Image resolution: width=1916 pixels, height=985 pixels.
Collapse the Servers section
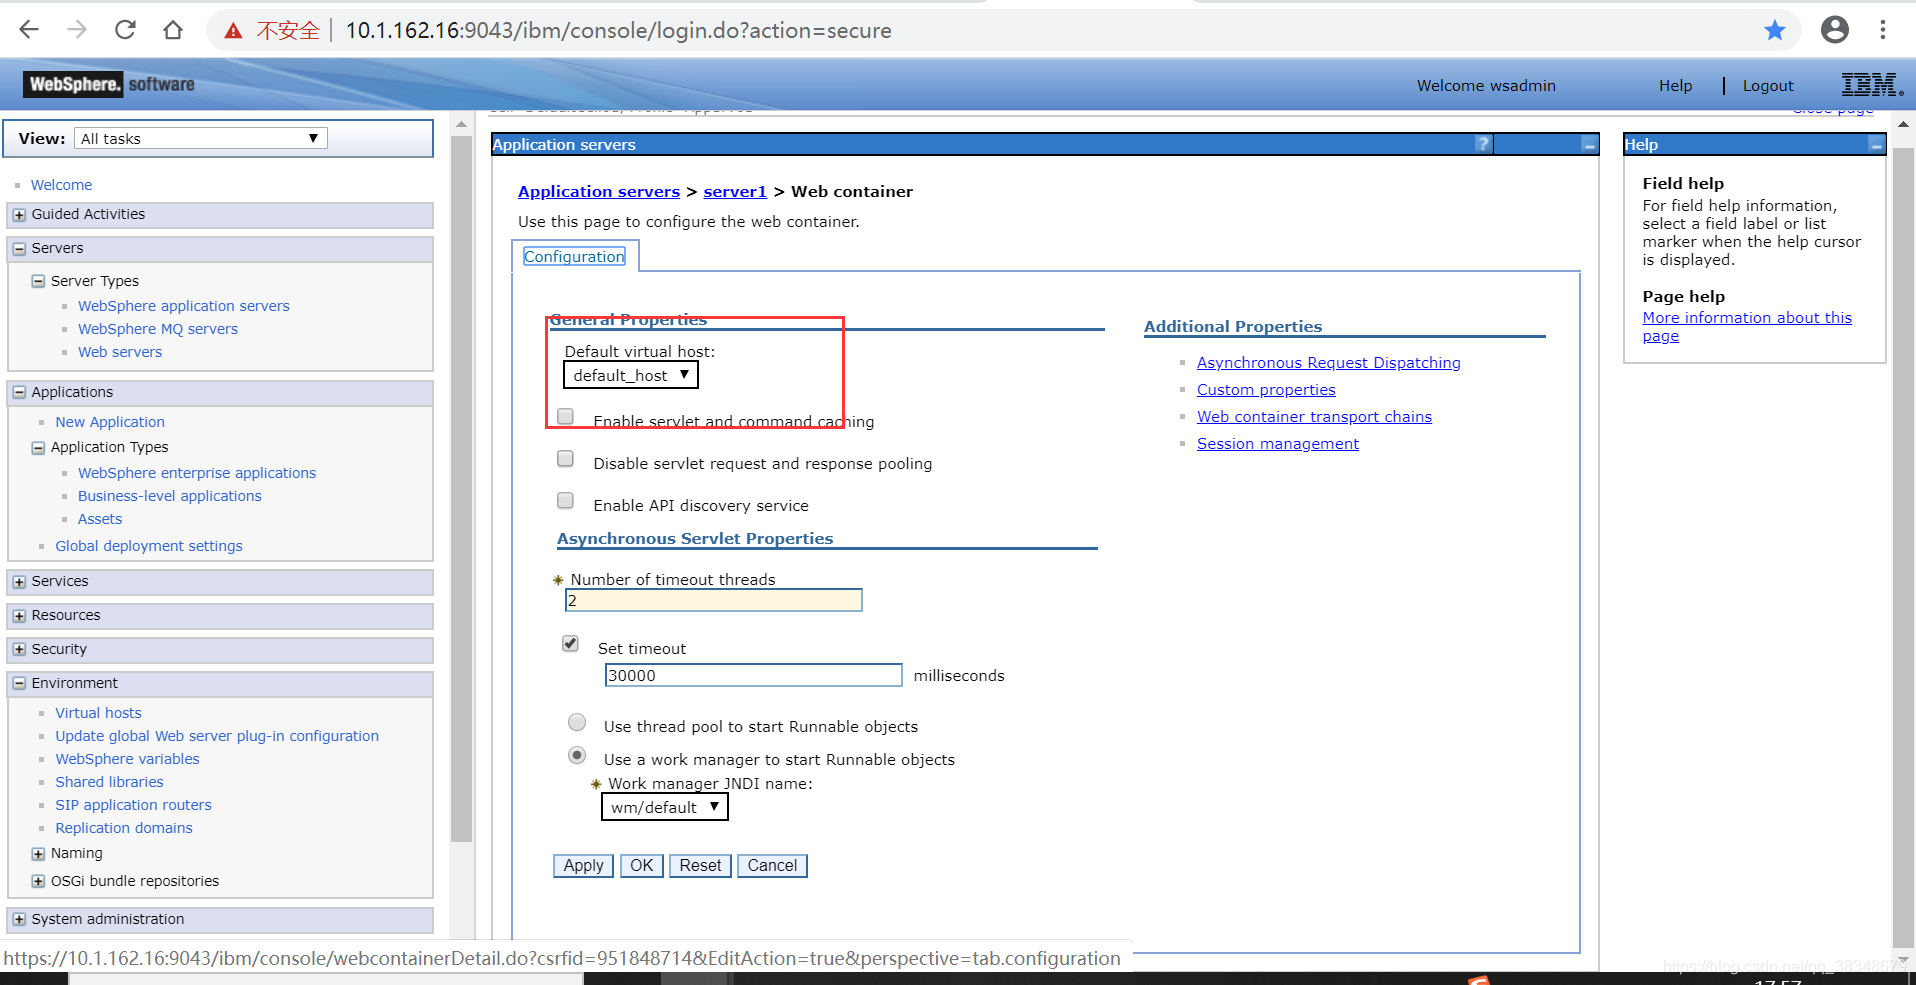[x=19, y=249]
